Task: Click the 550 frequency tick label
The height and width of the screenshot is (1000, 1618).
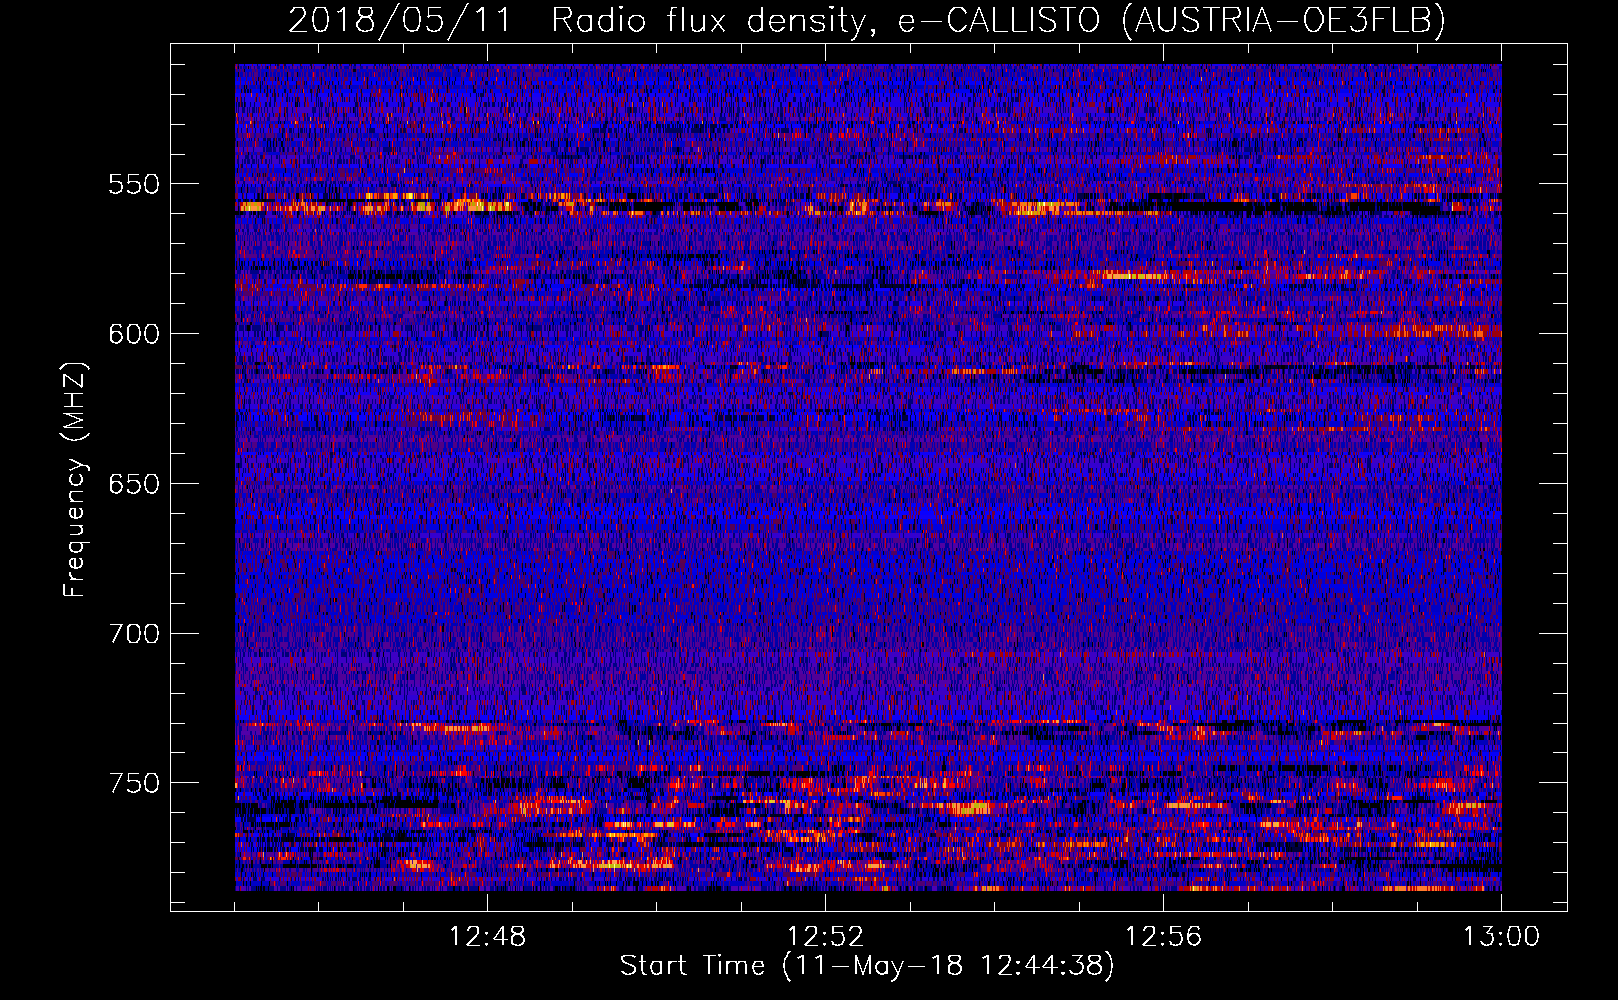Action: (134, 184)
